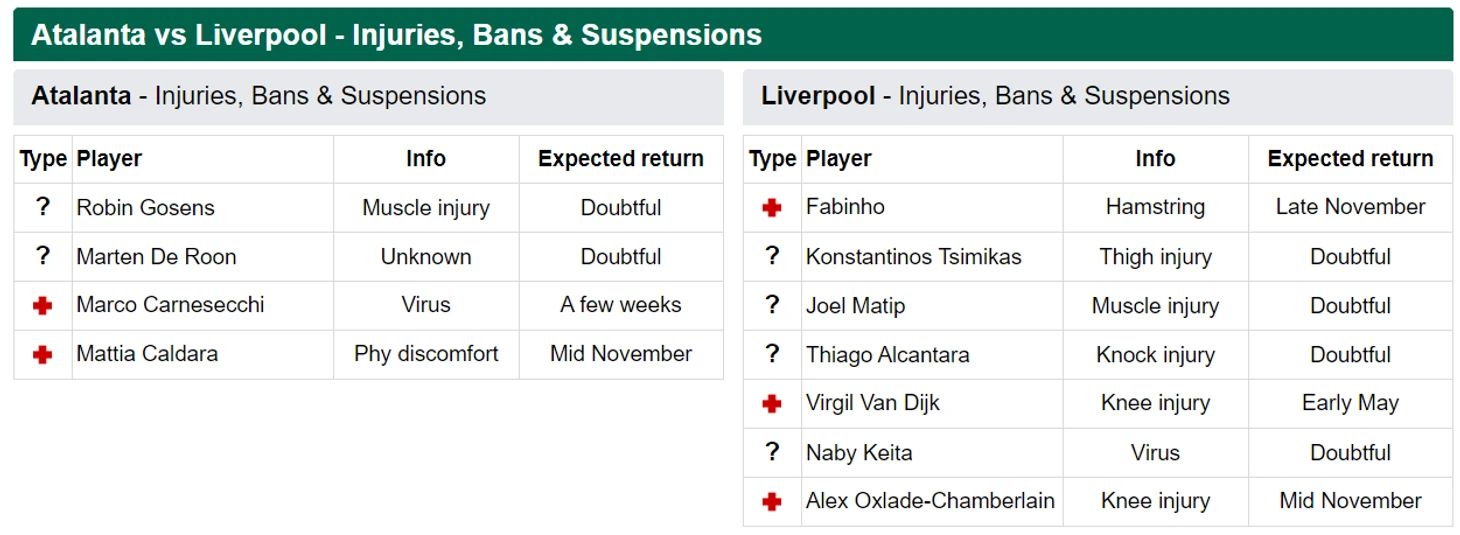This screenshot has width=1460, height=535.
Task: Click the Virgil Van Dijk player name
Action: pos(873,404)
